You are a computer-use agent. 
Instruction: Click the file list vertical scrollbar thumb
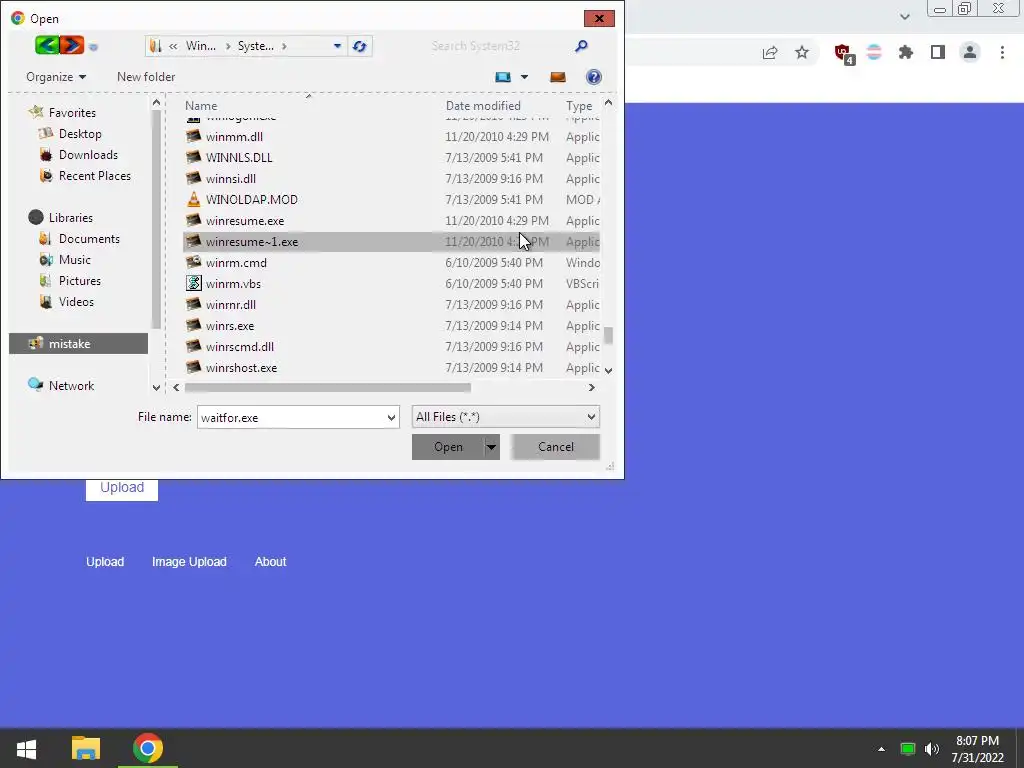(x=608, y=335)
